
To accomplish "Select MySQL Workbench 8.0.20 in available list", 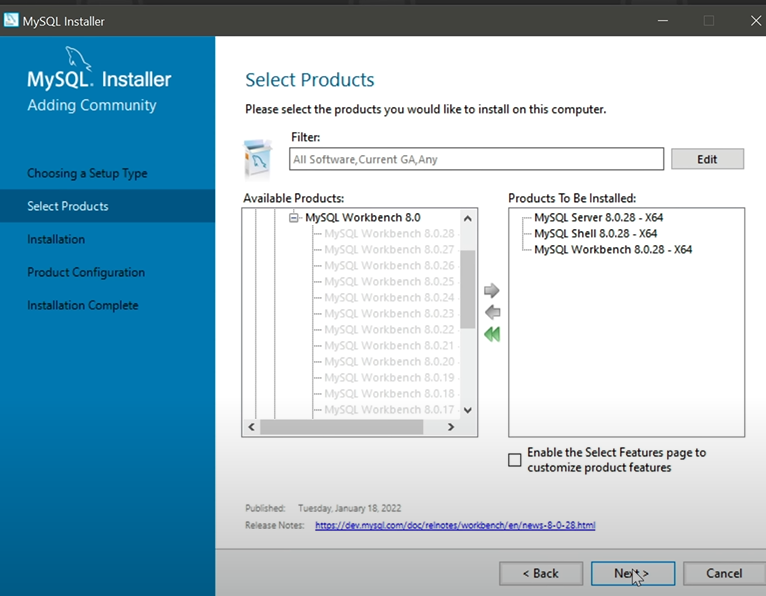I will [389, 362].
